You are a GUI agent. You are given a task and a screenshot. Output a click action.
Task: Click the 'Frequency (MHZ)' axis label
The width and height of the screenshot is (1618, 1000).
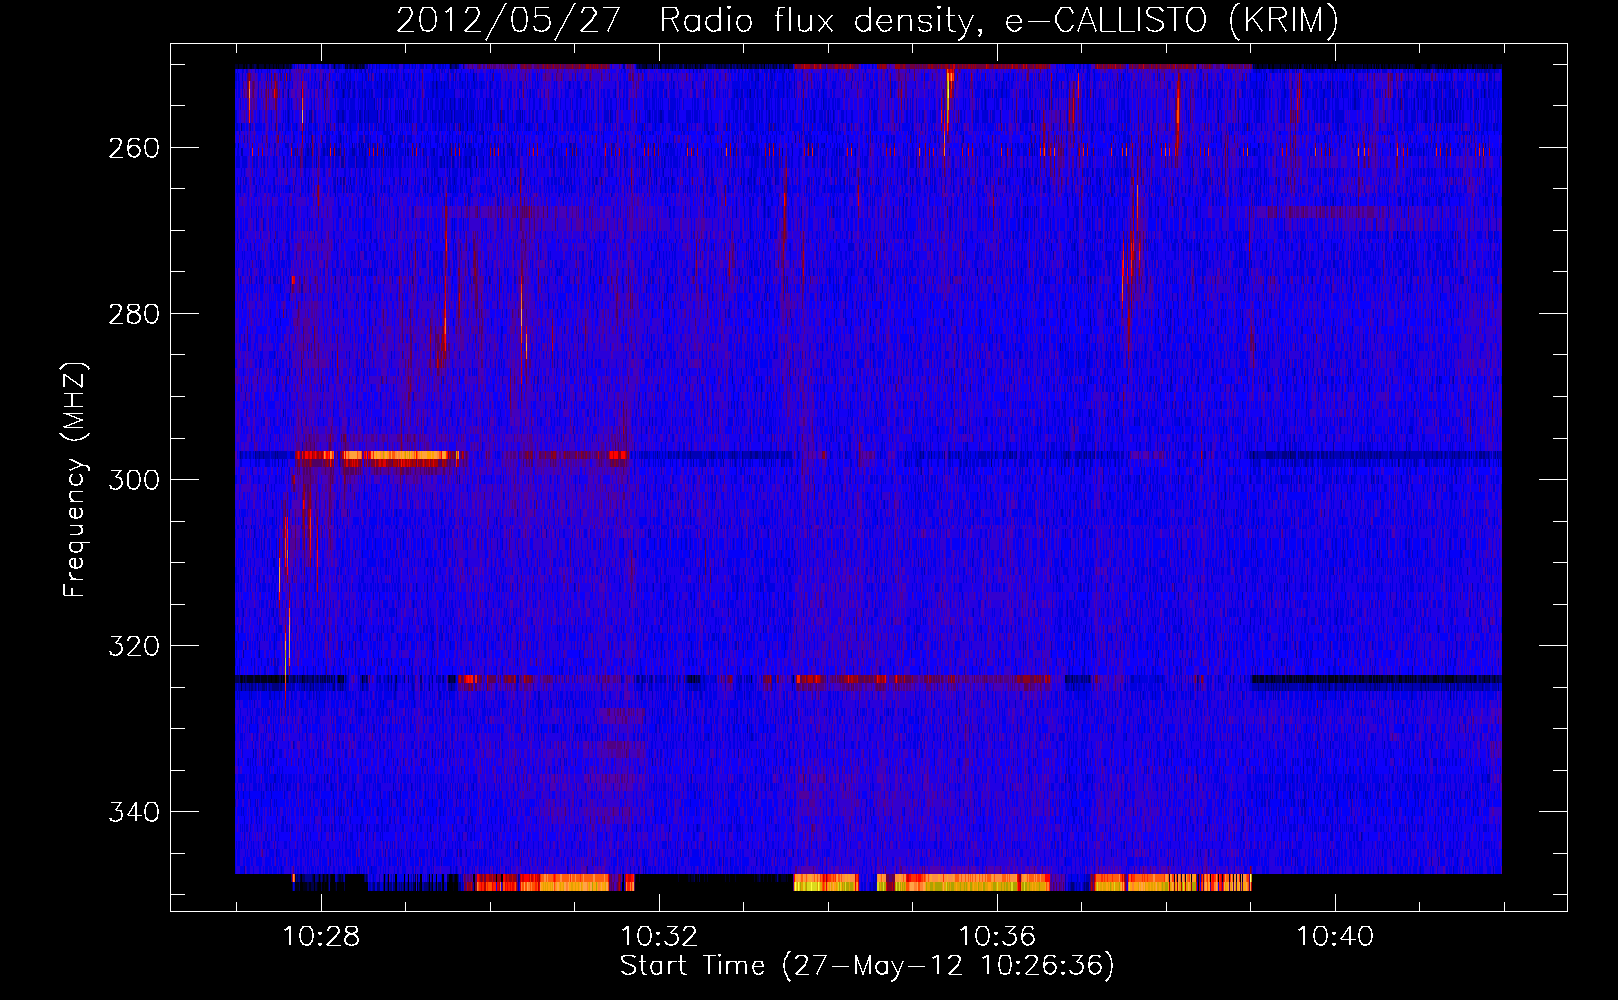click(75, 479)
